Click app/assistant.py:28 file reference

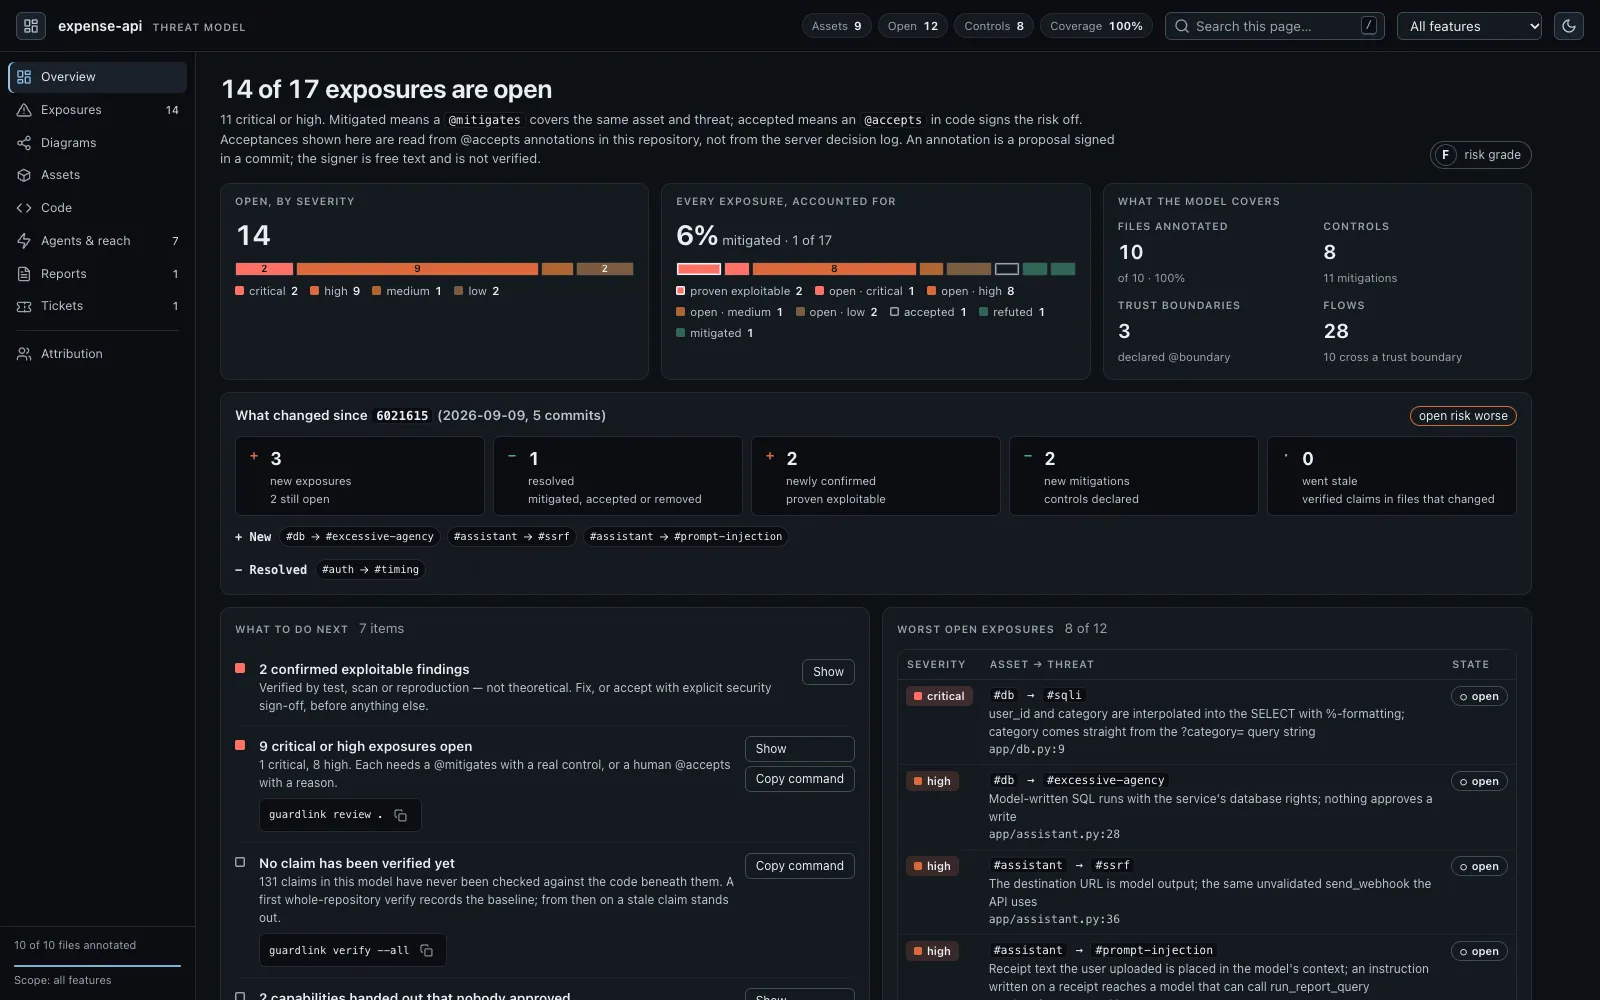(x=1054, y=834)
